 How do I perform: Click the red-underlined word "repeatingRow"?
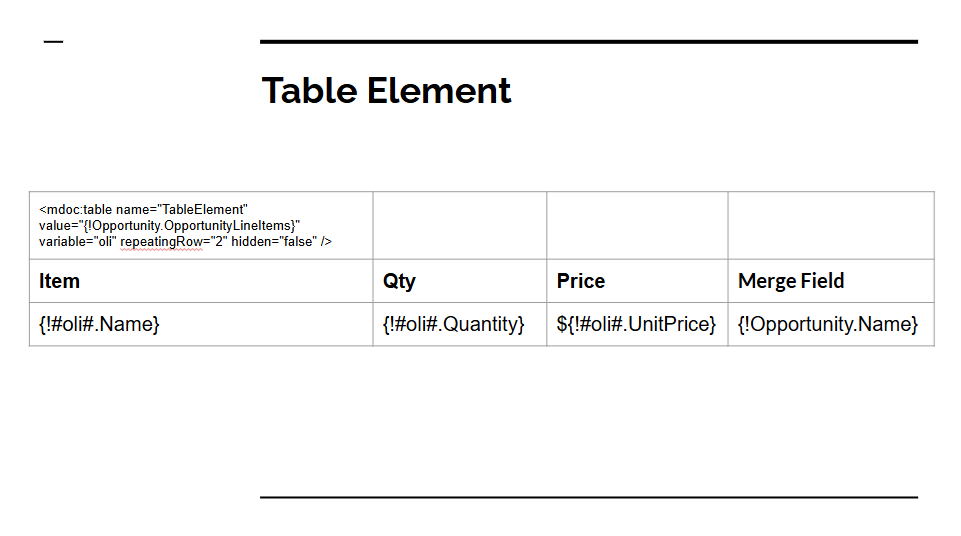161,242
